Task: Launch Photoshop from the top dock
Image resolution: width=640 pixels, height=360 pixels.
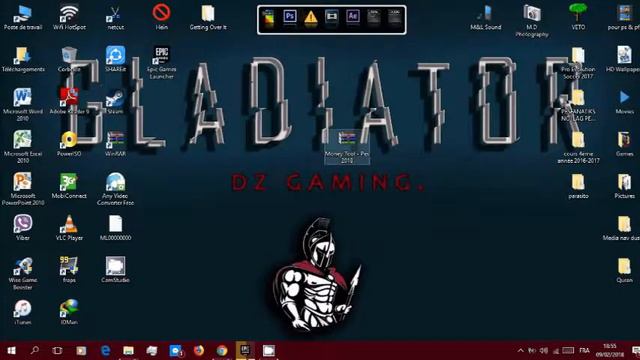Action: coord(290,17)
